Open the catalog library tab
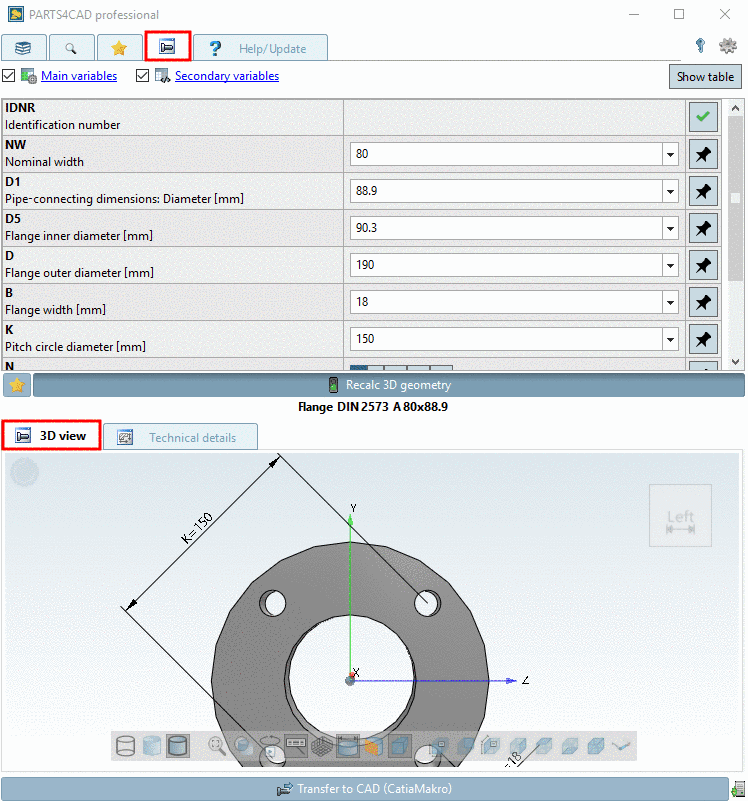The height and width of the screenshot is (801, 748). (x=23, y=47)
